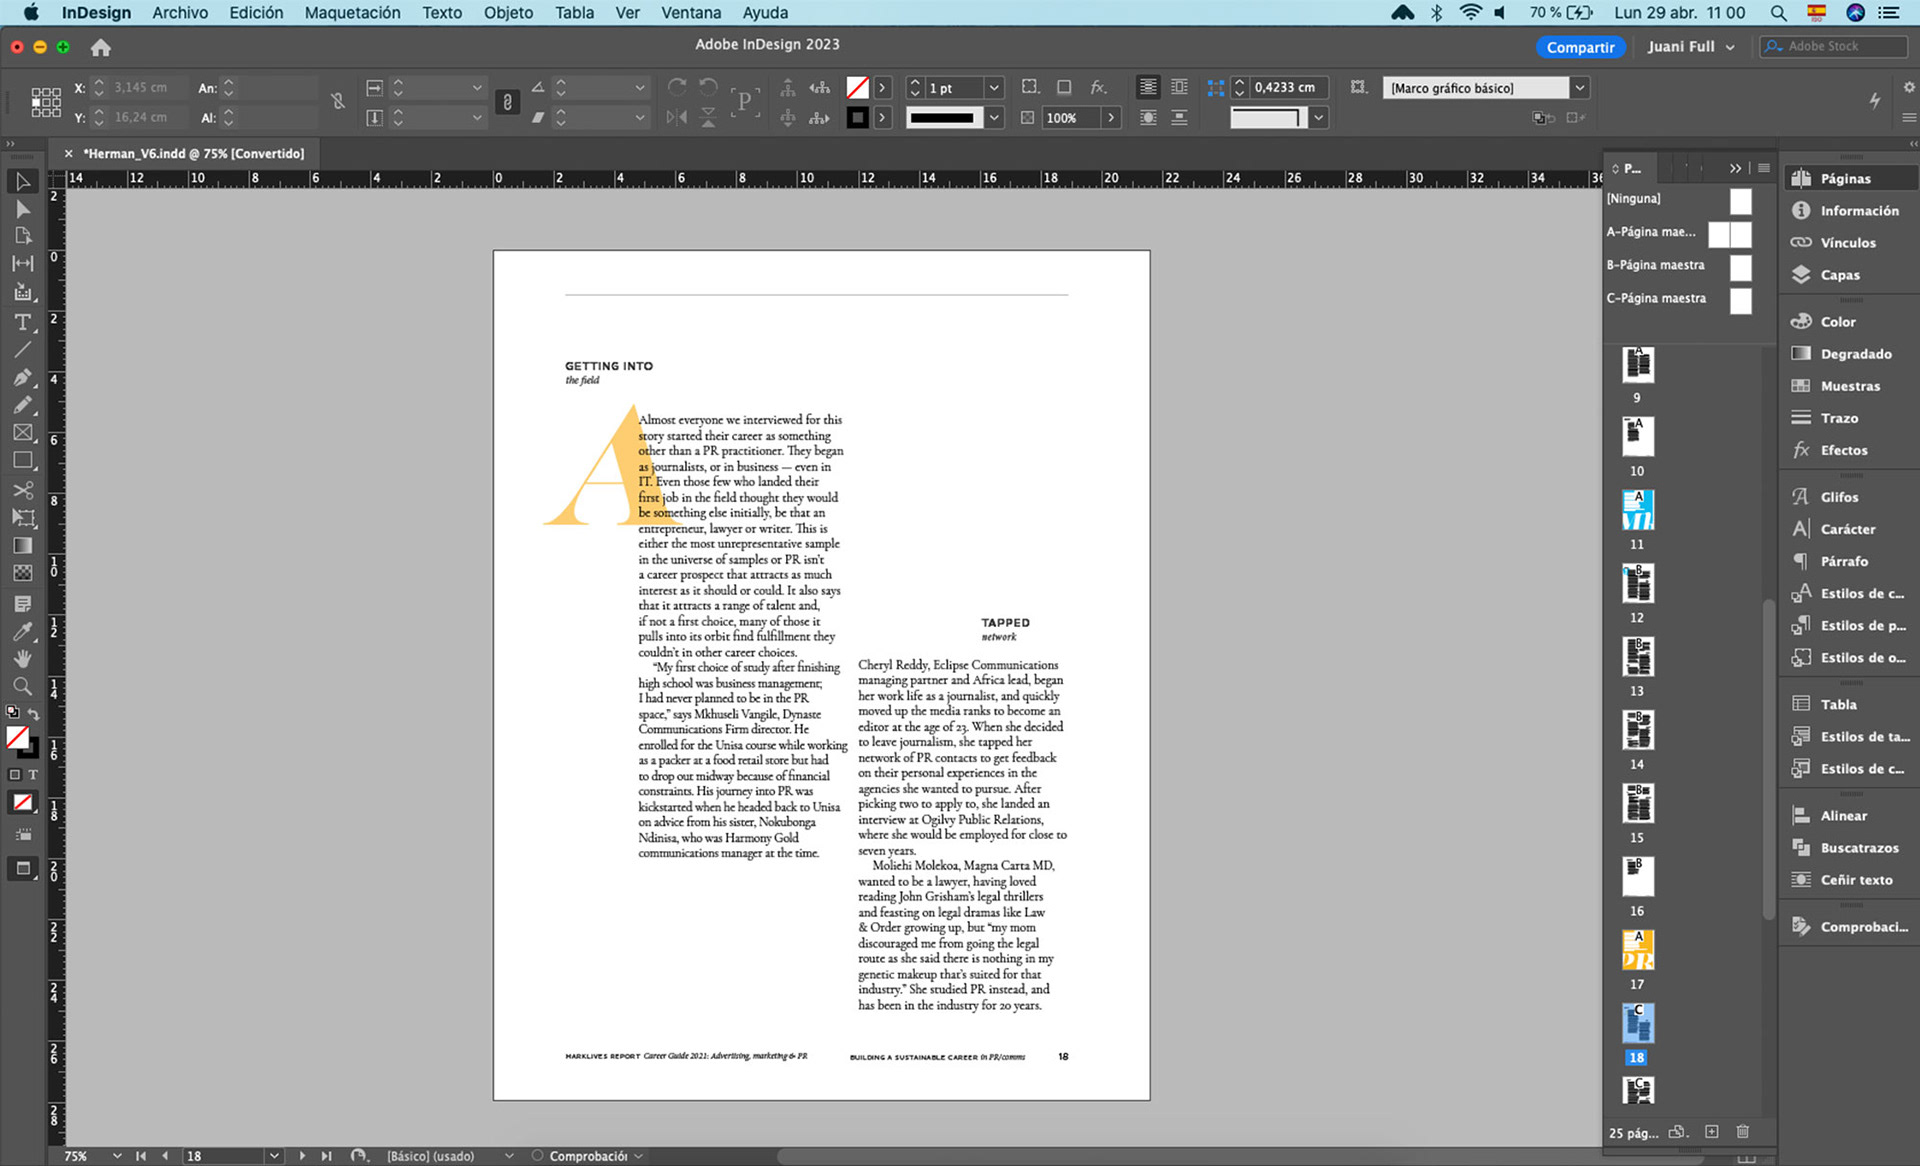Select the Hand tool
The width and height of the screenshot is (1920, 1166).
click(x=22, y=659)
